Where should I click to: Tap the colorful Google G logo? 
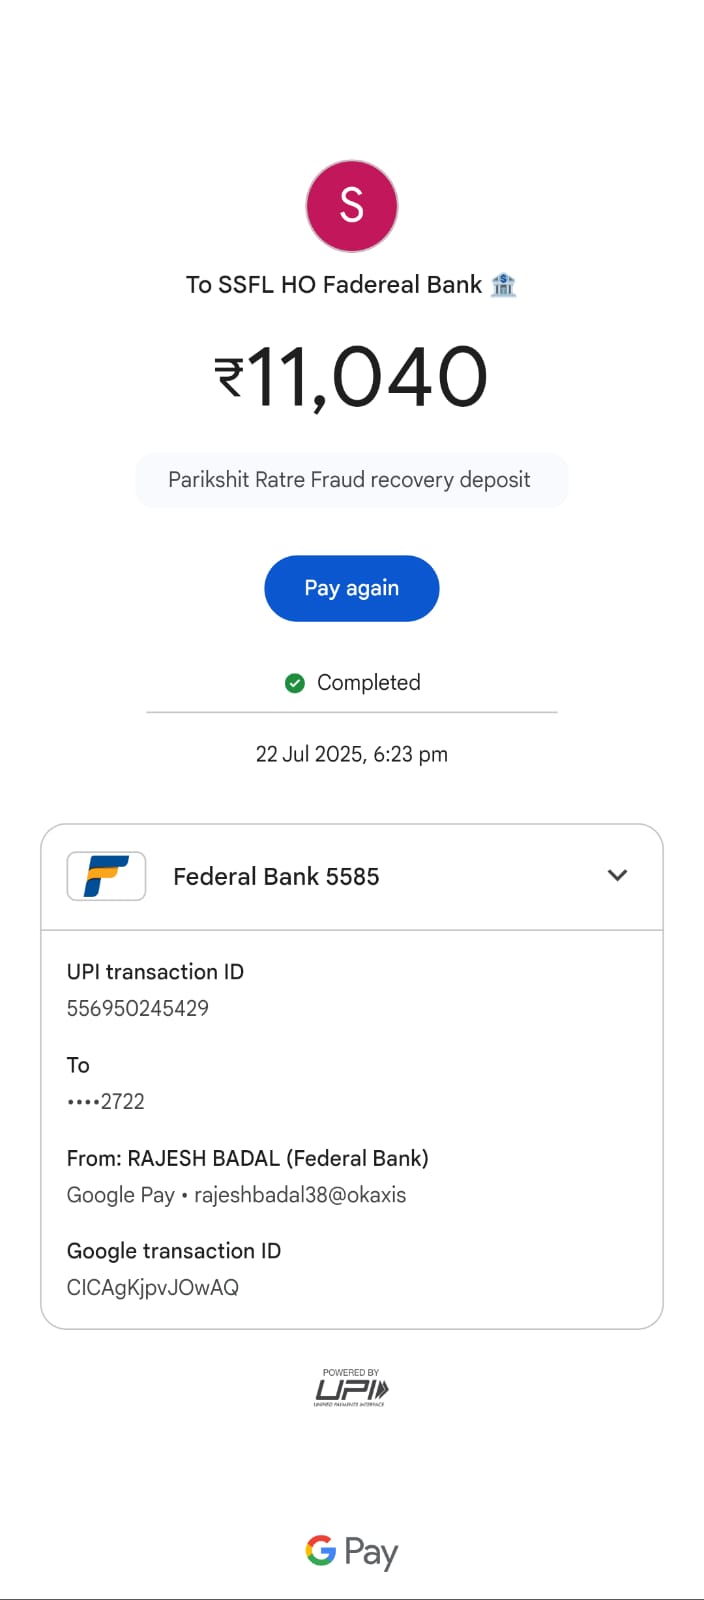(320, 1551)
